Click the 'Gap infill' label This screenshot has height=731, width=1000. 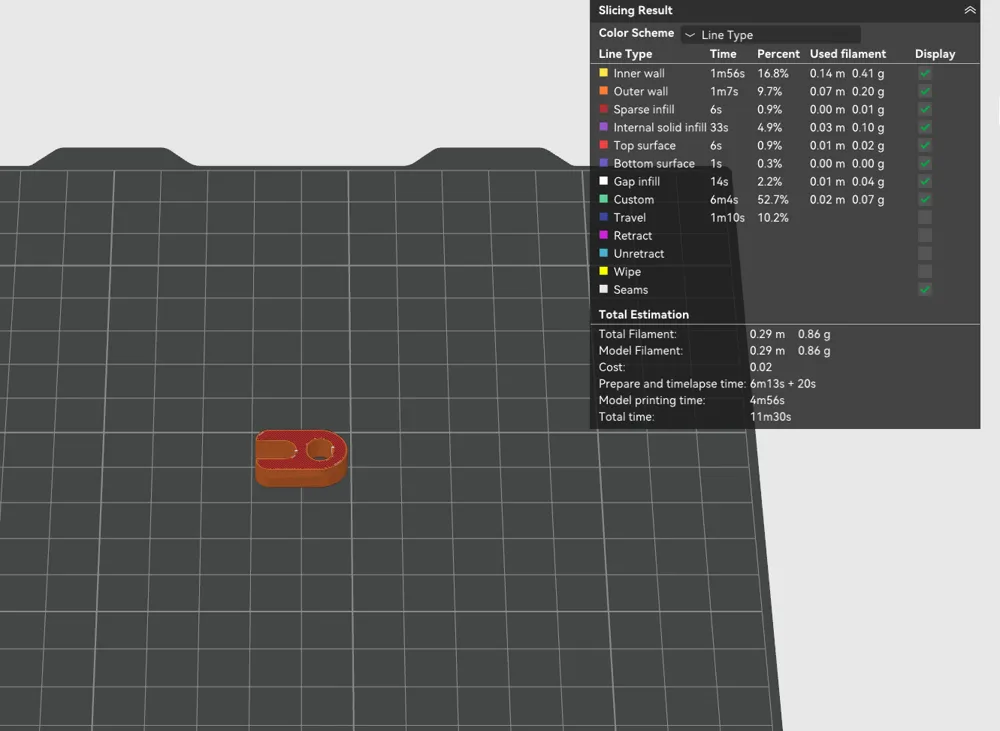tap(636, 181)
